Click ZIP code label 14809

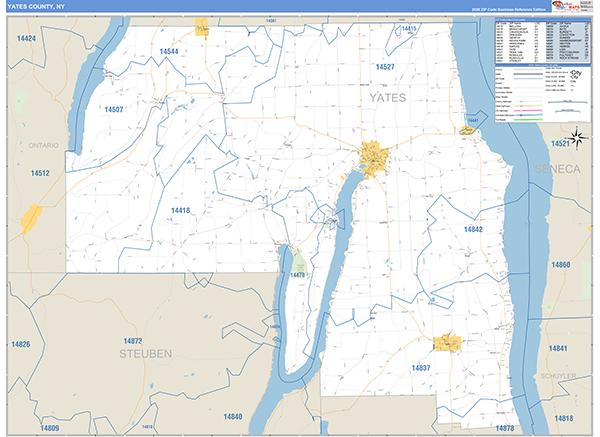click(50, 428)
